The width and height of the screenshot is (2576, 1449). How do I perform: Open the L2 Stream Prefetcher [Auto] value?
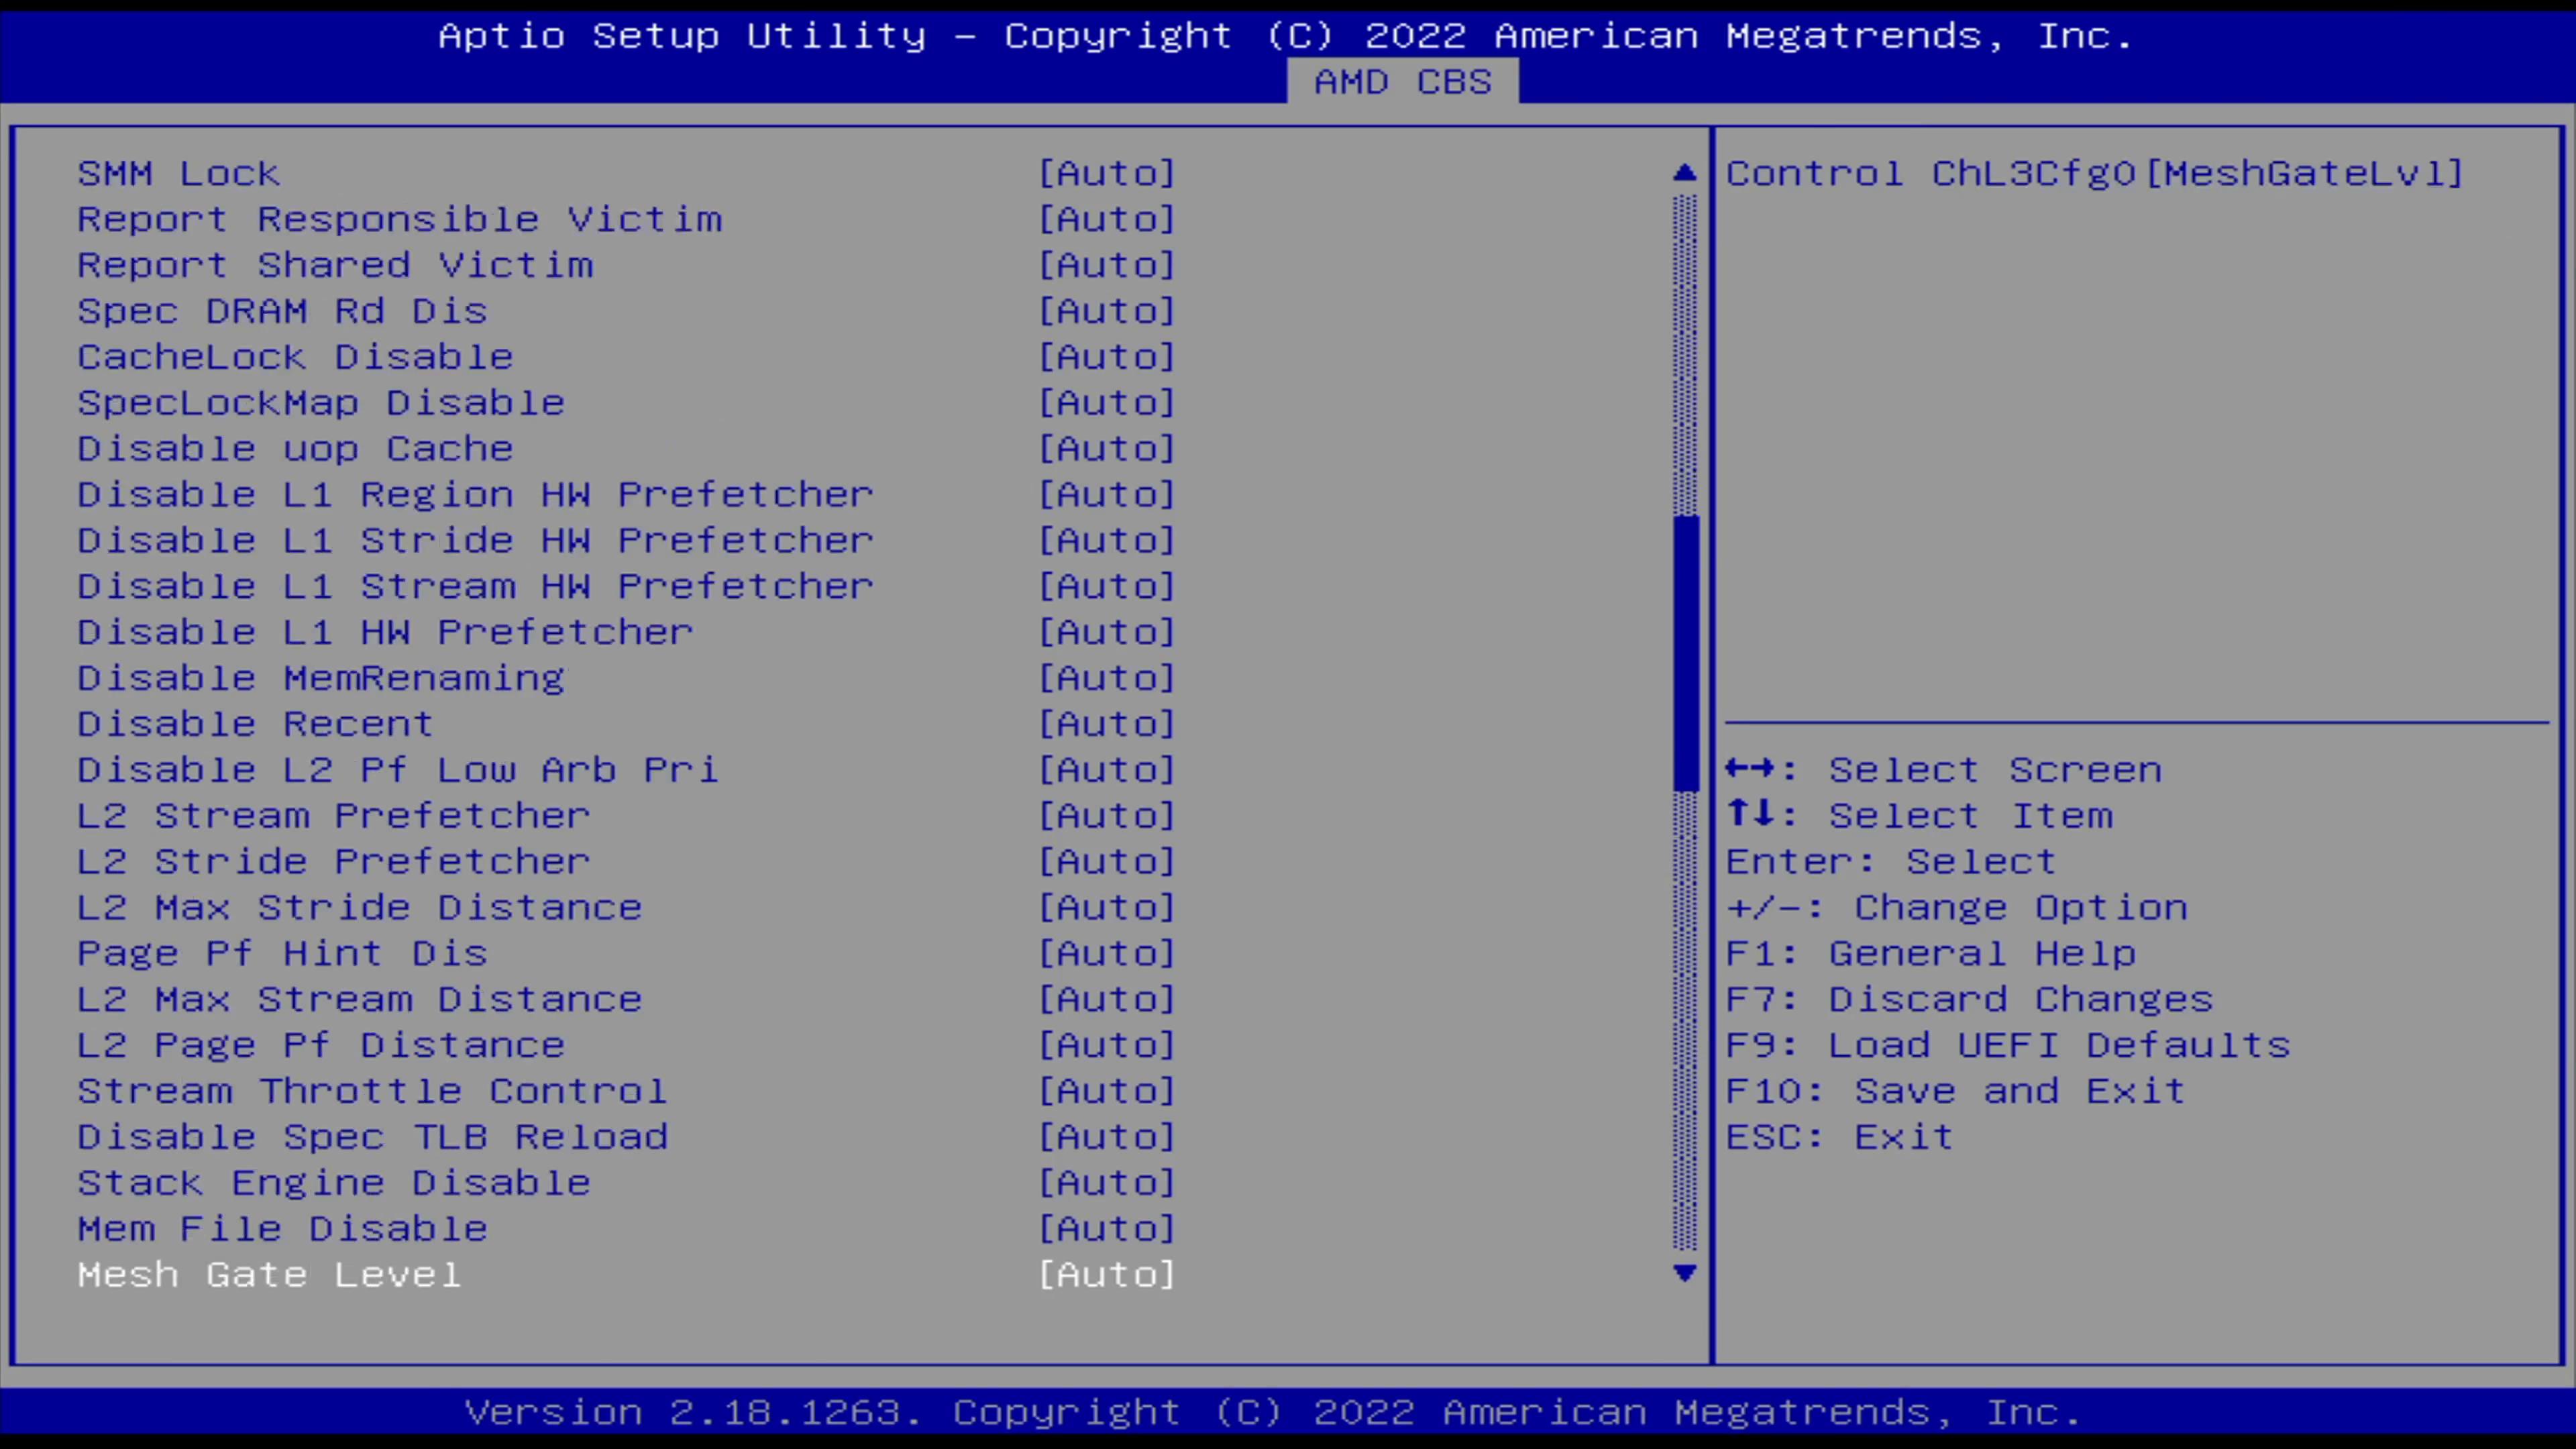coord(1107,816)
